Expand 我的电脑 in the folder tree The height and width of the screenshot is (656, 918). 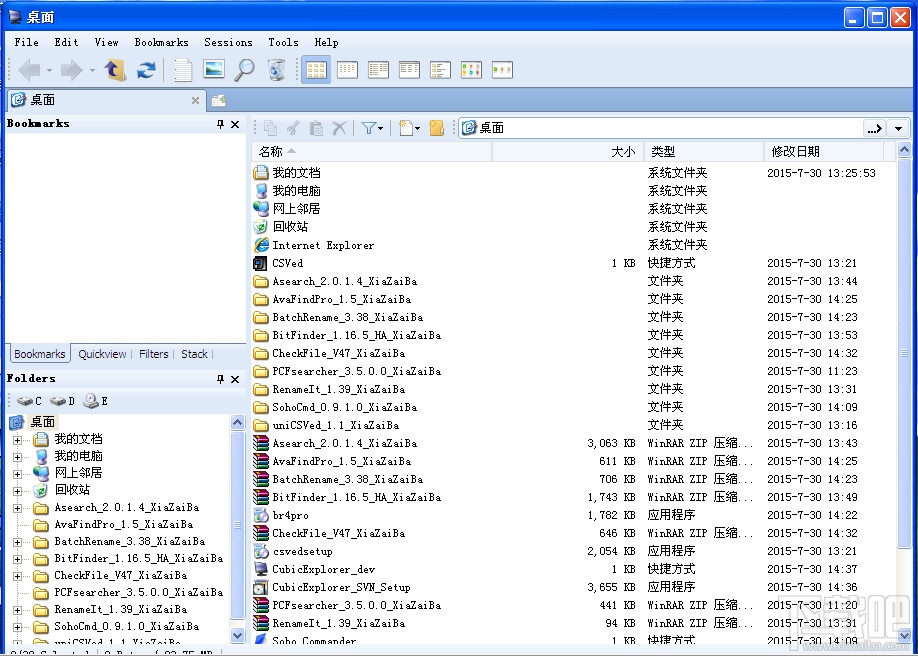(x=18, y=457)
